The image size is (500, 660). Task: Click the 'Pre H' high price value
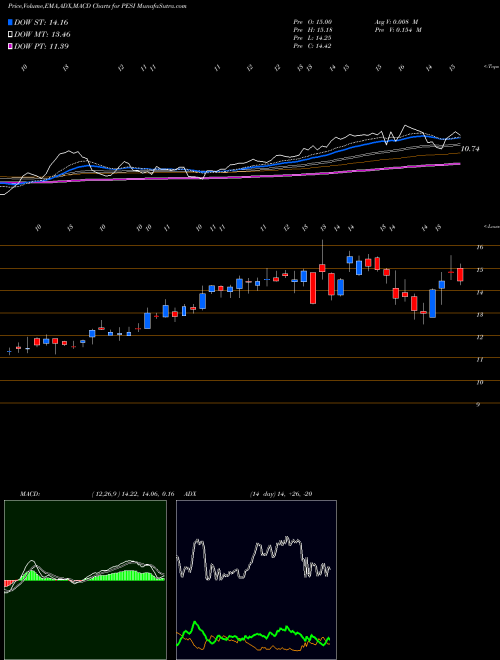(x=312, y=30)
